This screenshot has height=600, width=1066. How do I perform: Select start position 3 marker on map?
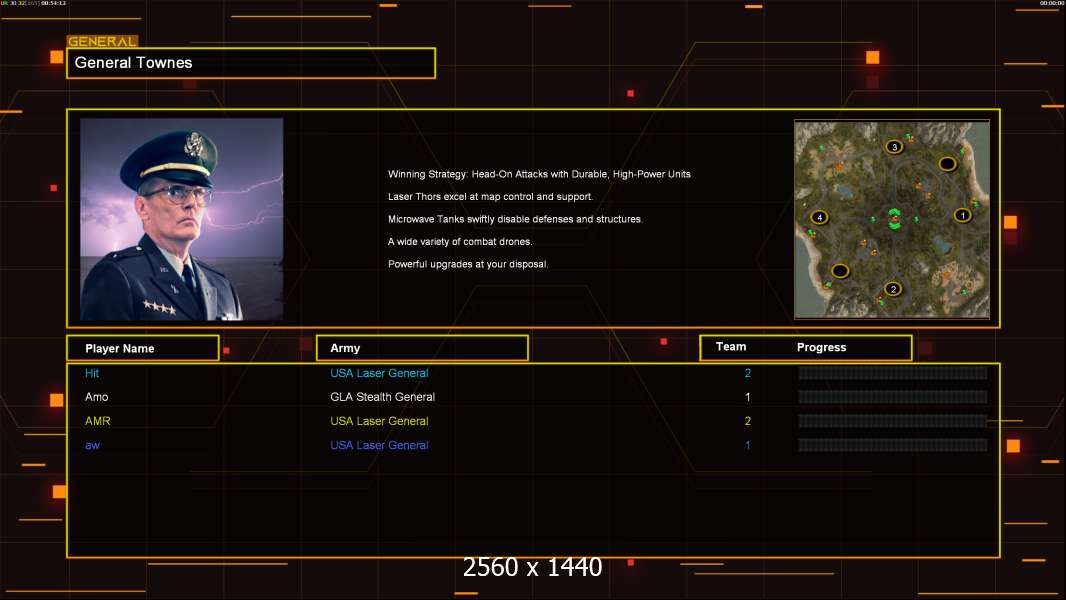click(894, 147)
